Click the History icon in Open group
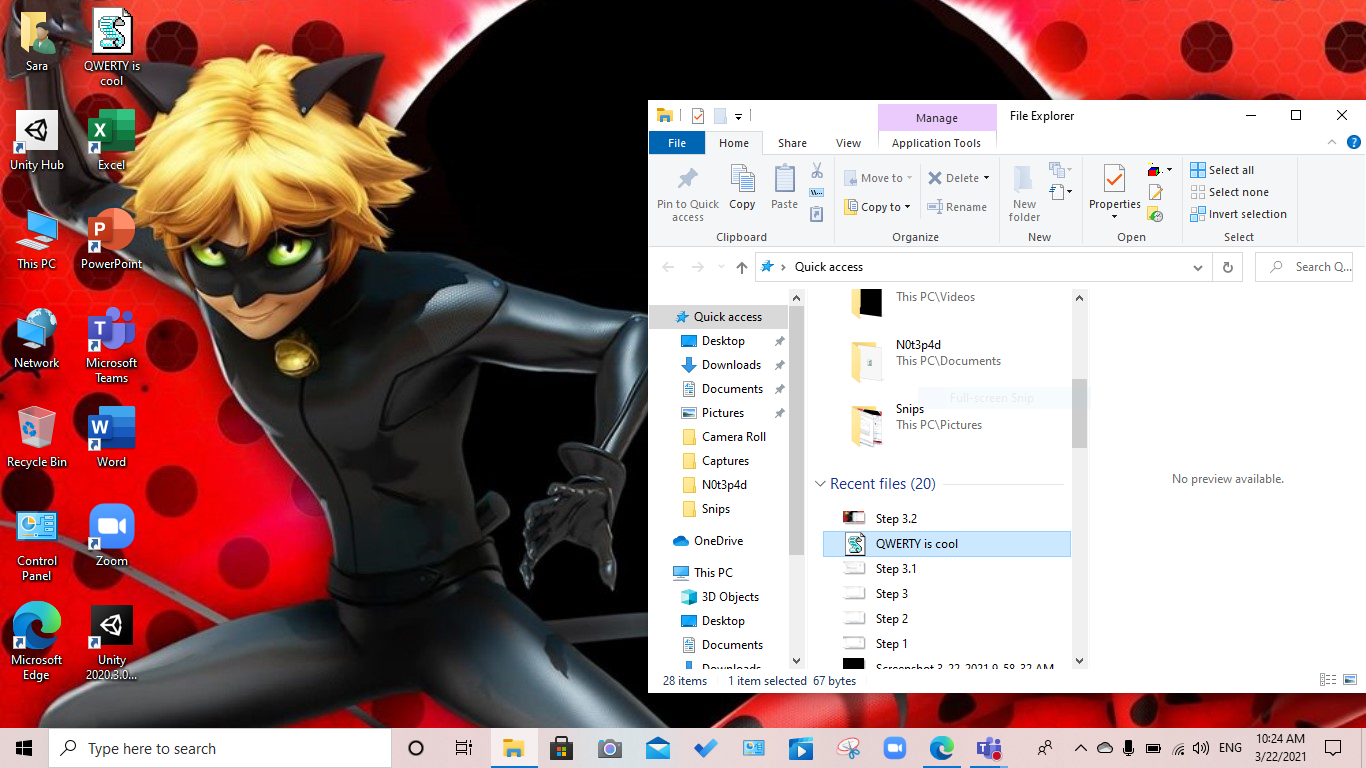This screenshot has width=1366, height=768. coord(1156,214)
